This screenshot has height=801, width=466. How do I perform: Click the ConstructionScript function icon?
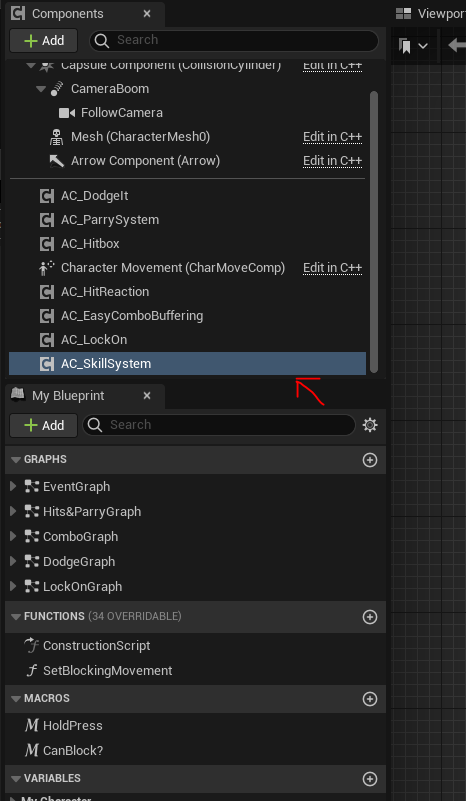click(32, 645)
